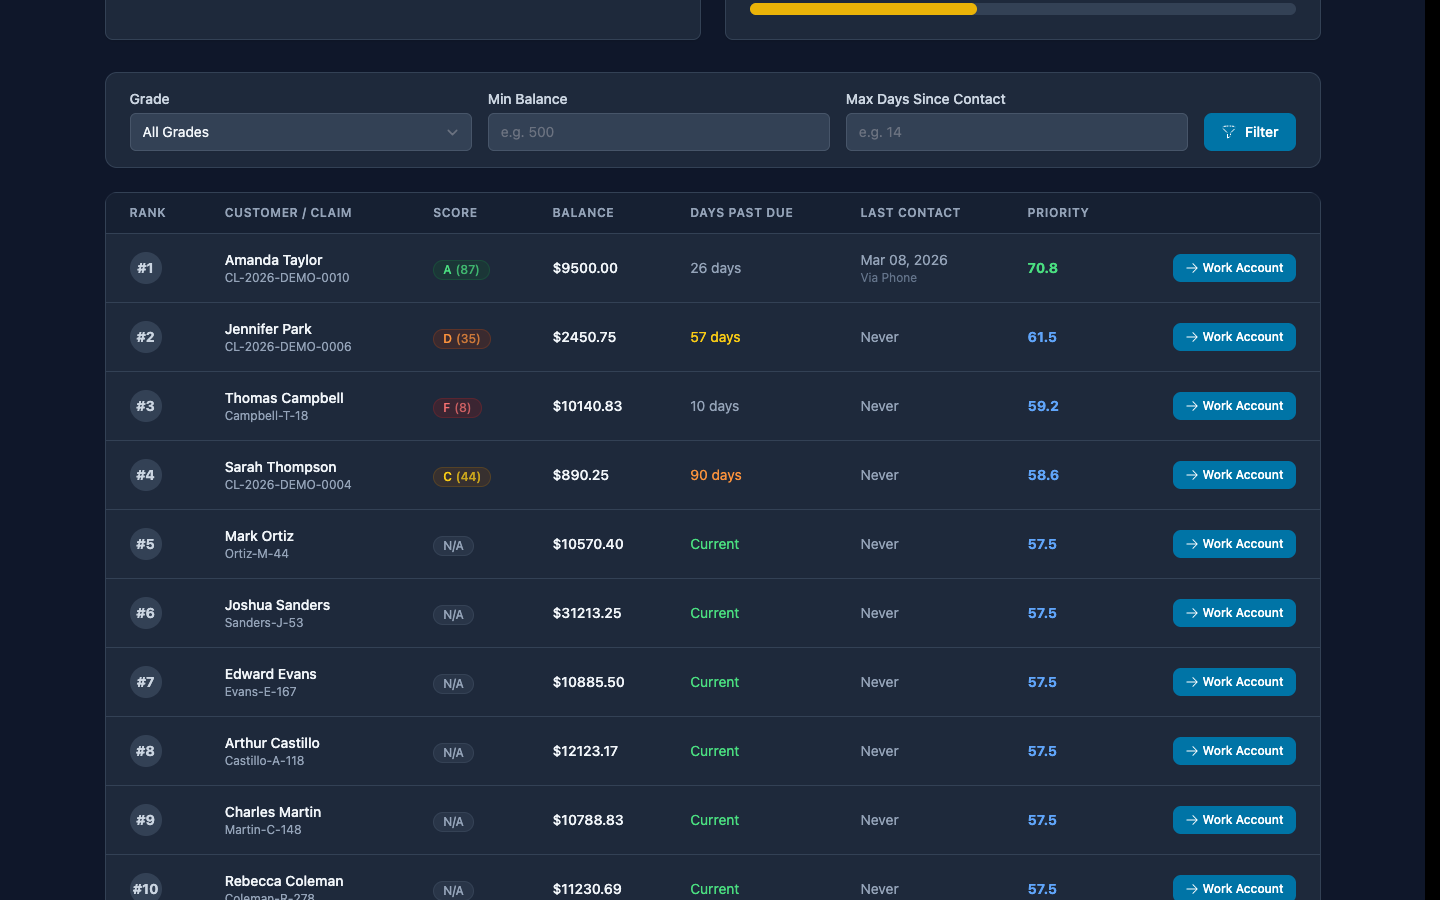Click the grade badge D (35) for Jennifer Park

tap(461, 339)
